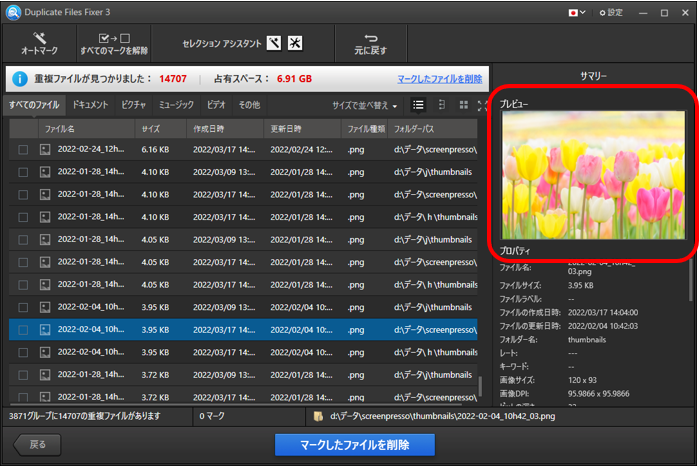Open first Selection Assistant wand icon
Image resolution: width=699 pixels, height=467 pixels.
coord(274,43)
